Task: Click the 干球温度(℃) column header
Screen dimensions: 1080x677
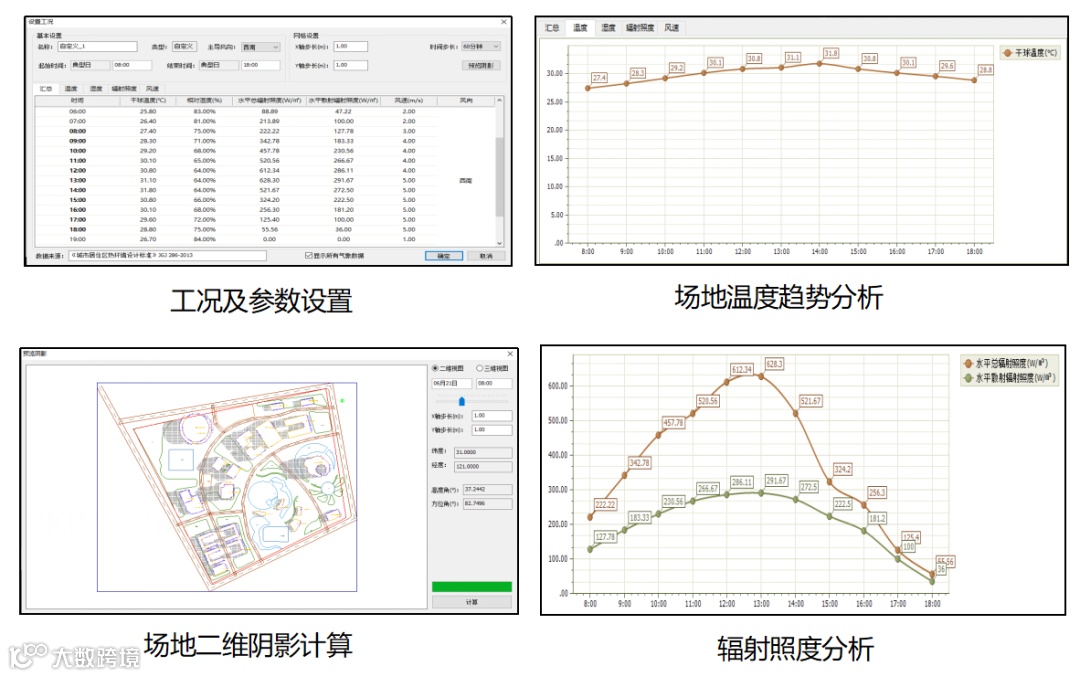Action: [x=148, y=101]
